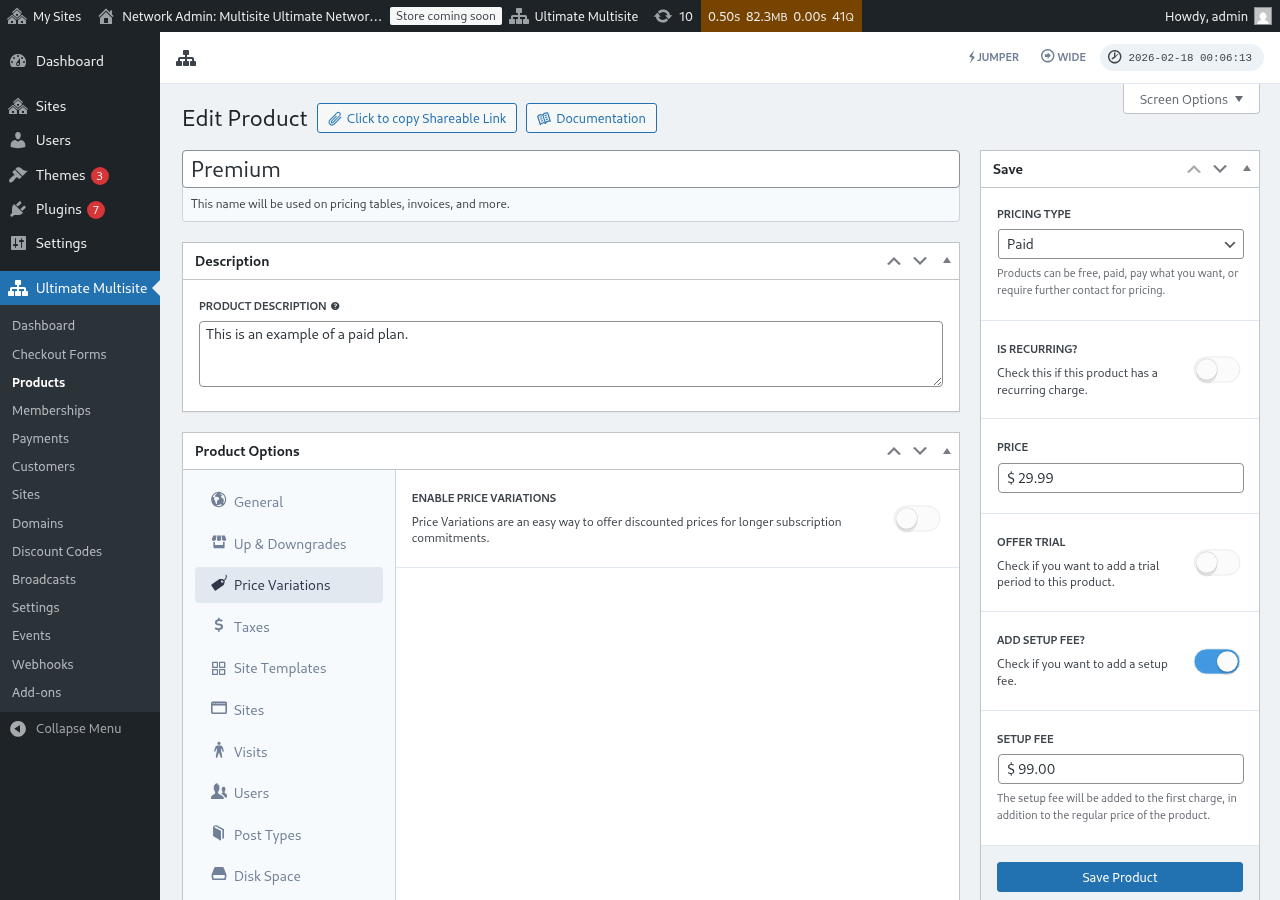The image size is (1280, 900).
Task: Switch to the Sites product options tab
Action: (x=289, y=710)
